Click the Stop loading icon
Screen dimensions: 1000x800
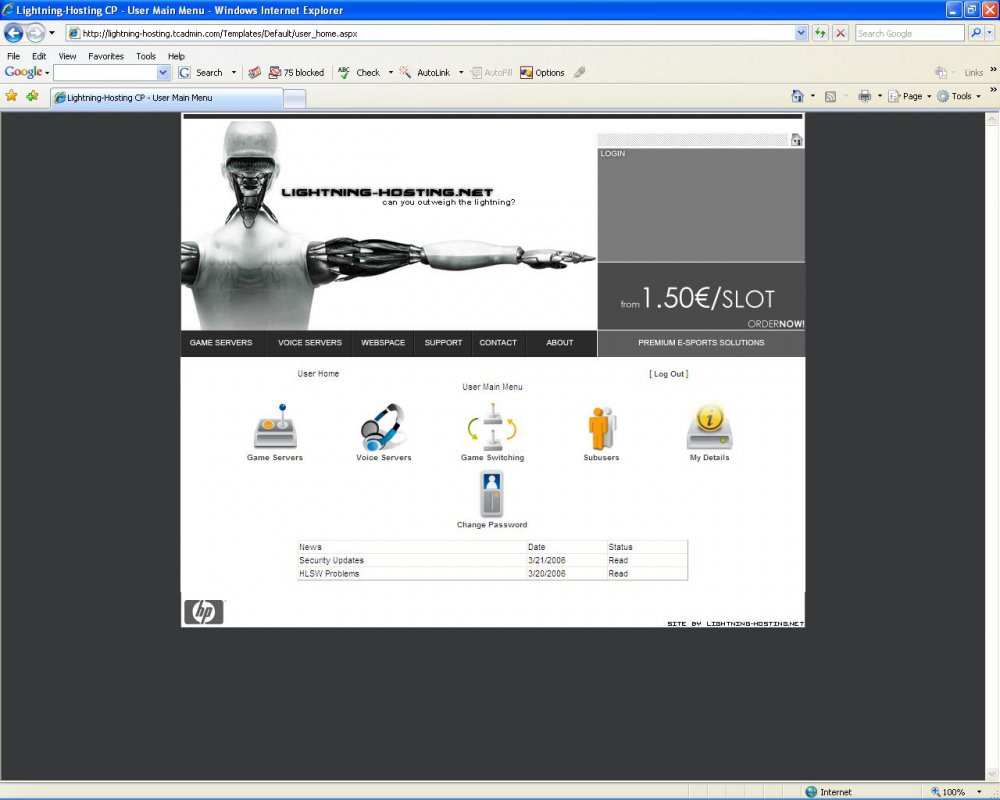pos(841,33)
